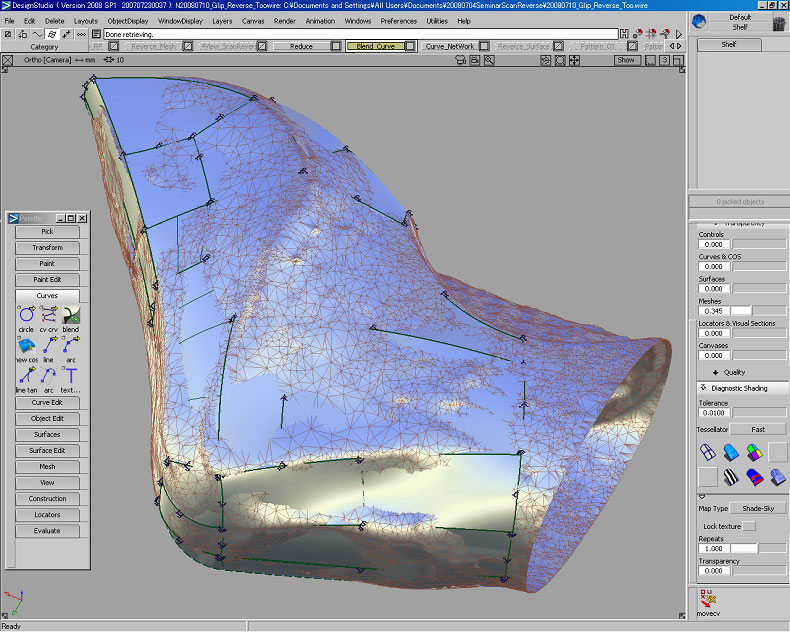
Task: Select the text tool in Curves palette
Action: pos(70,376)
